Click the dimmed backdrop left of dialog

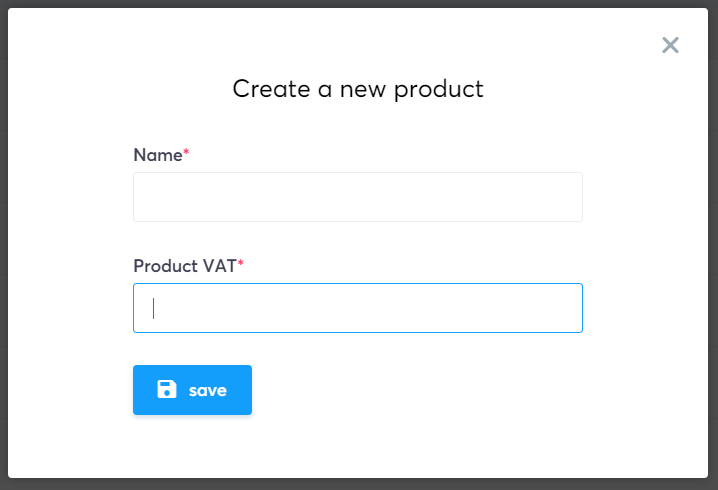coord(4,245)
